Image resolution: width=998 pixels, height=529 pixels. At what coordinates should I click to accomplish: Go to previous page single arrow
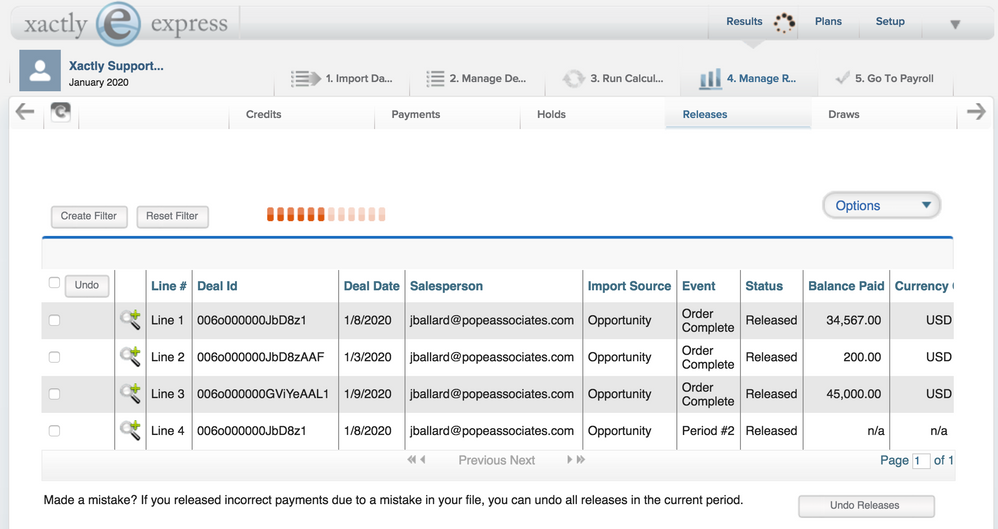423,460
